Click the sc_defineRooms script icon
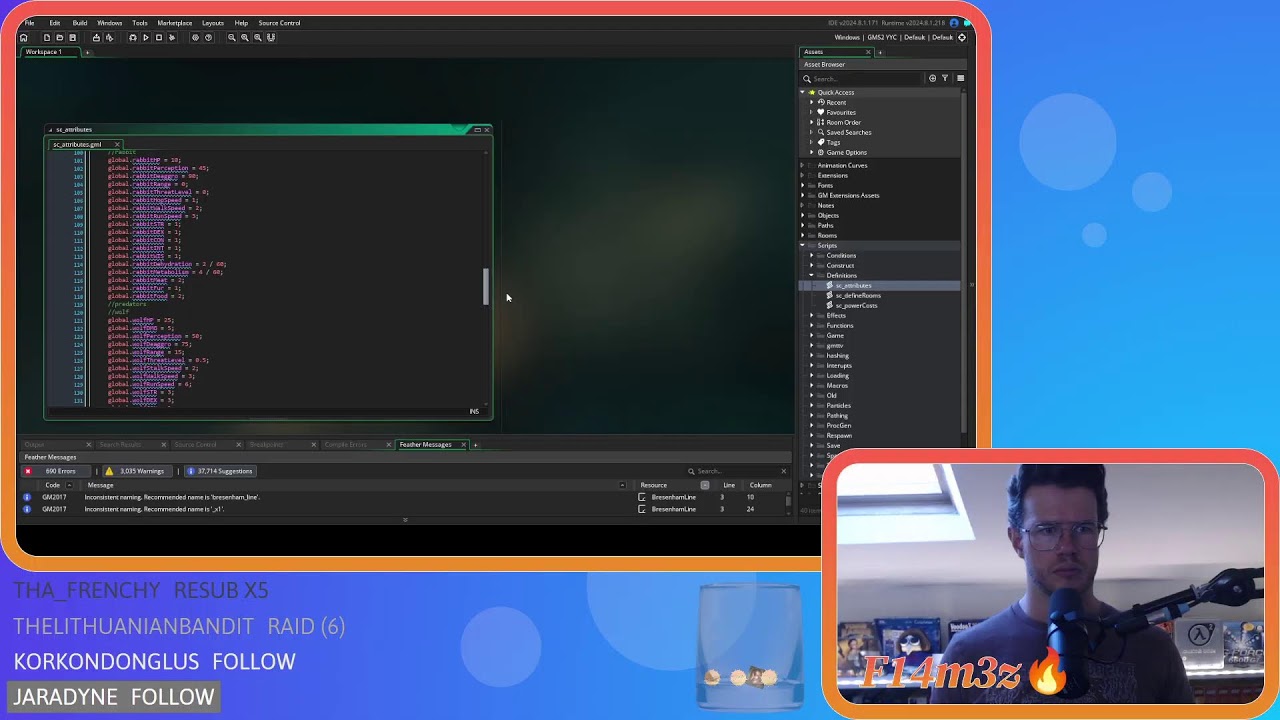The width and height of the screenshot is (1280, 720). [830, 295]
